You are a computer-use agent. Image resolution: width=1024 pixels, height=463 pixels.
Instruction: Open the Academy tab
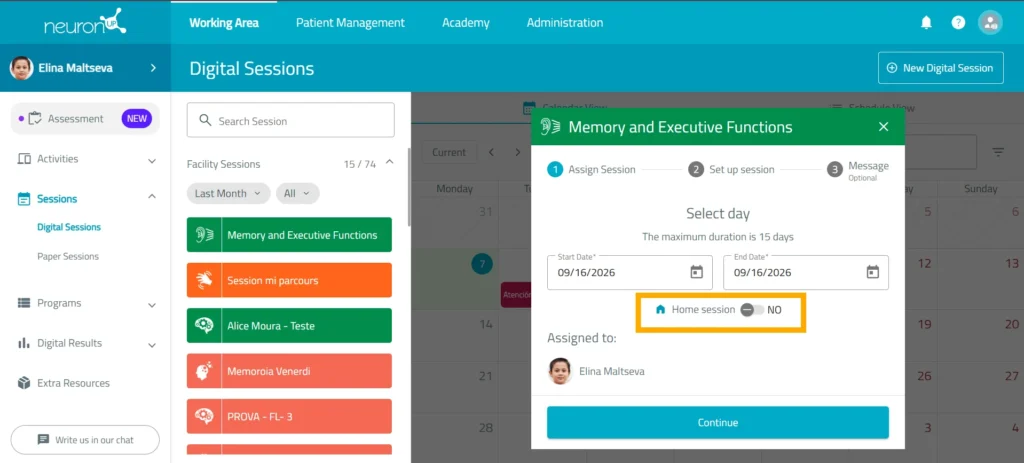[x=466, y=23]
